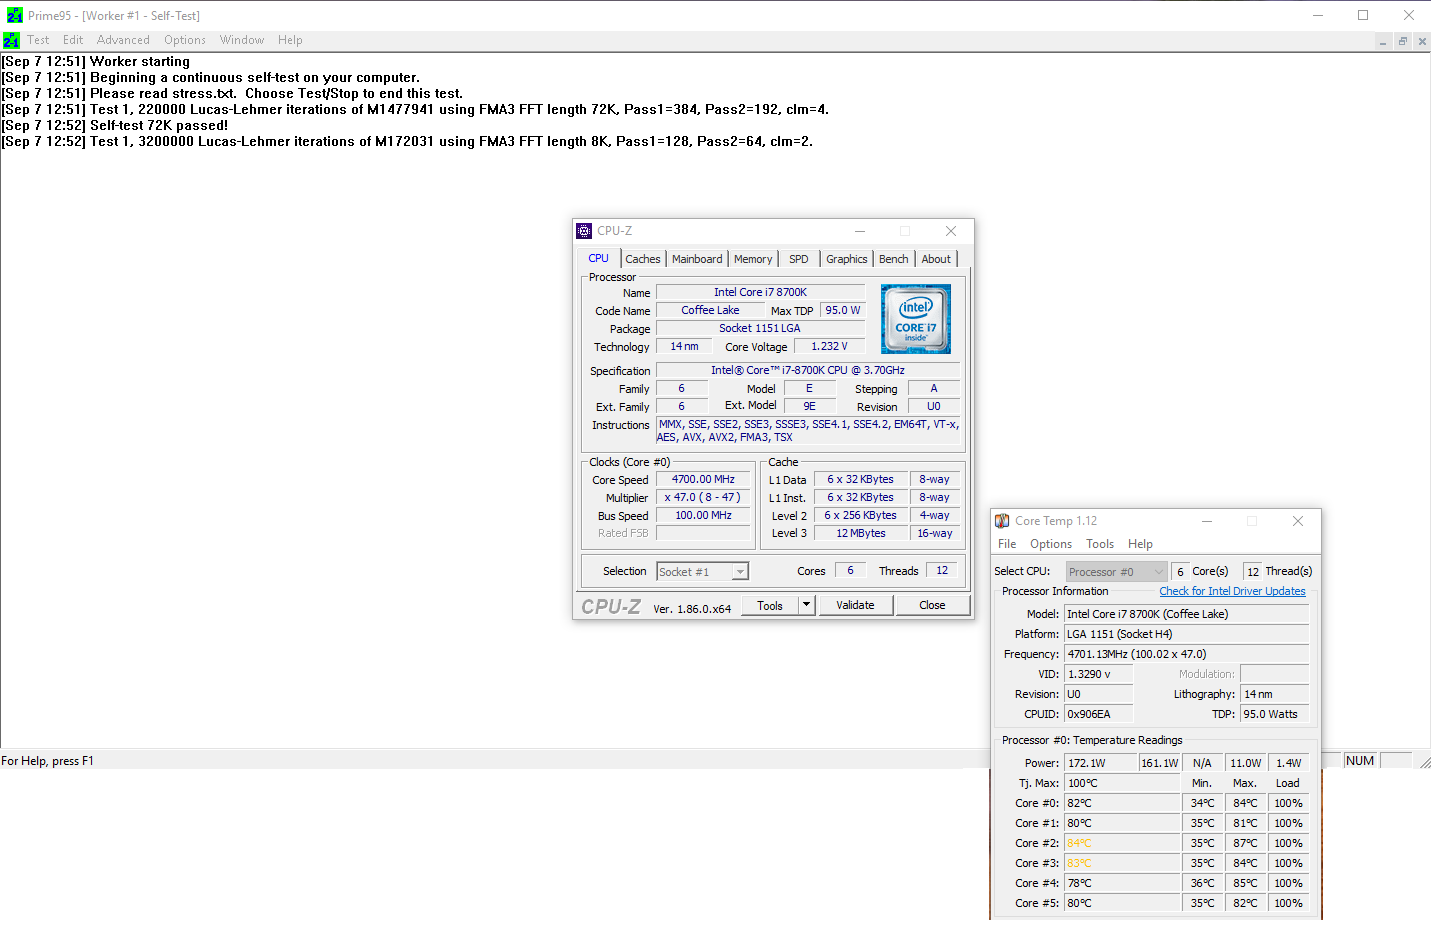Click the Intel Core i7 logo in CPU-Z
The width and height of the screenshot is (1431, 937).
[x=916, y=319]
